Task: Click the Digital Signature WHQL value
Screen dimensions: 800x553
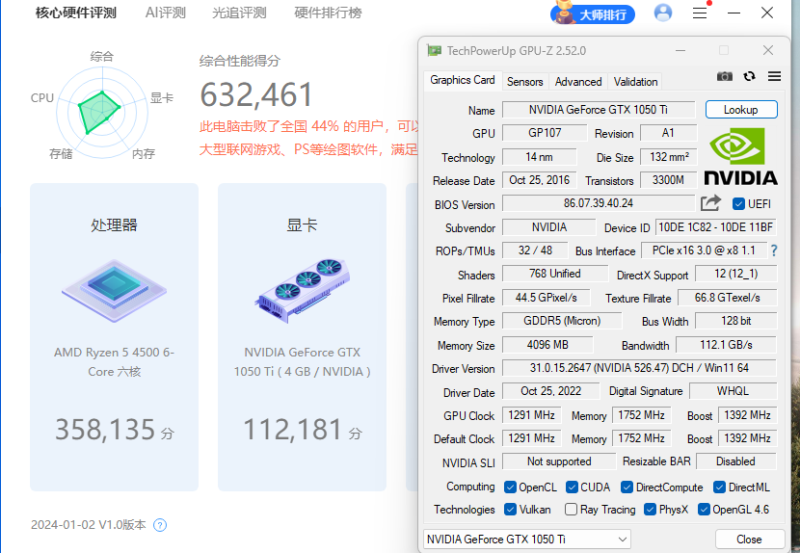Action: pyautogui.click(x=733, y=391)
